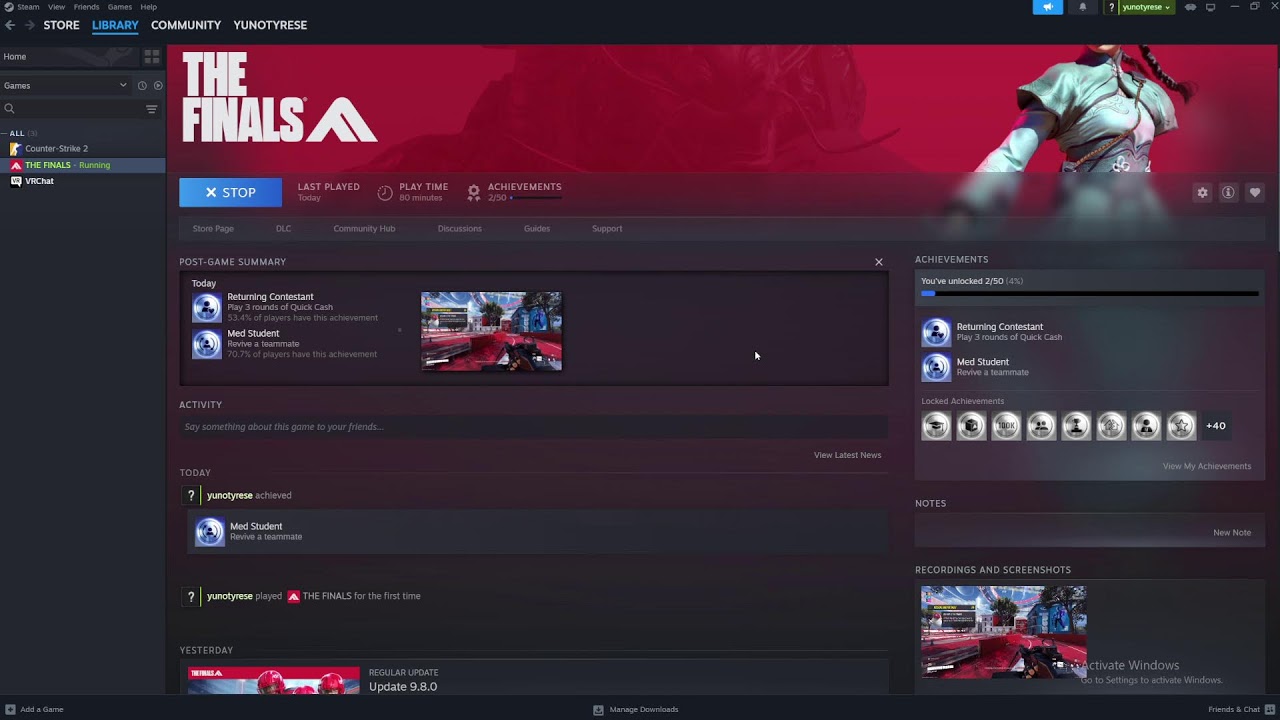
Task: Click View Latest News
Action: tap(847, 455)
